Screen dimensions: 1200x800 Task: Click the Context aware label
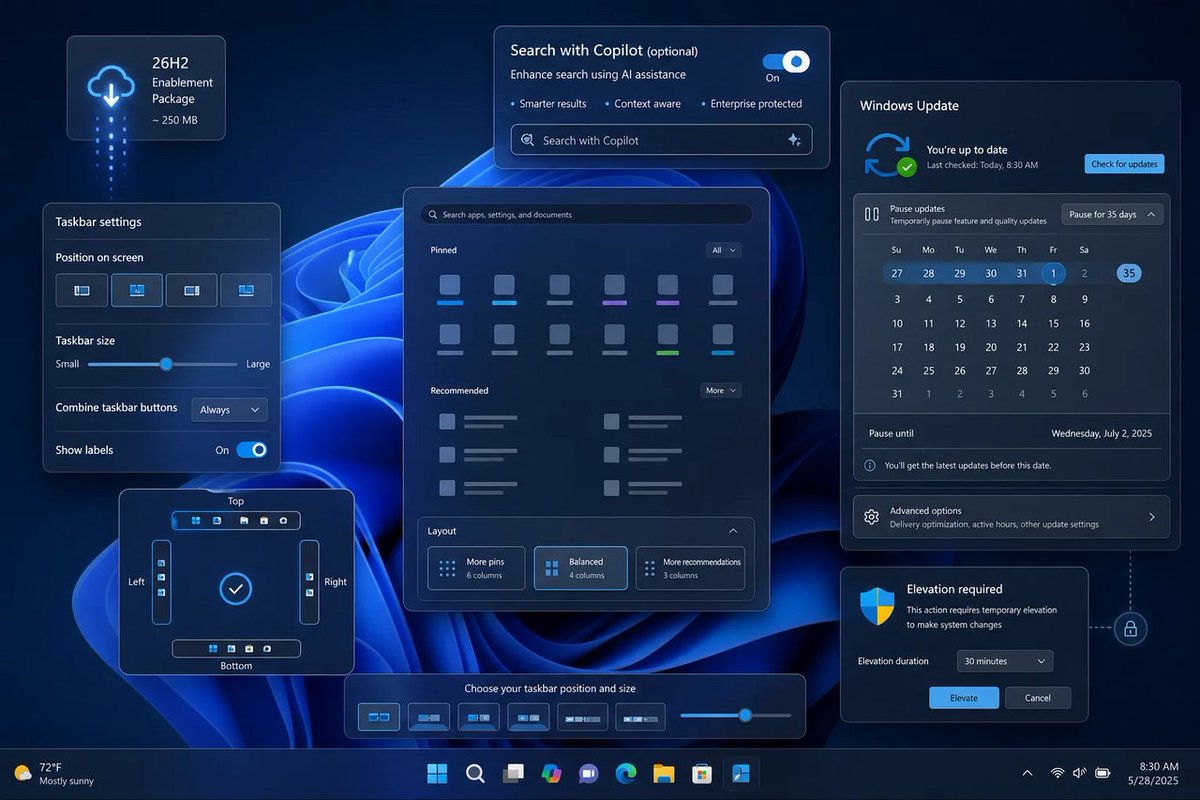click(x=647, y=104)
